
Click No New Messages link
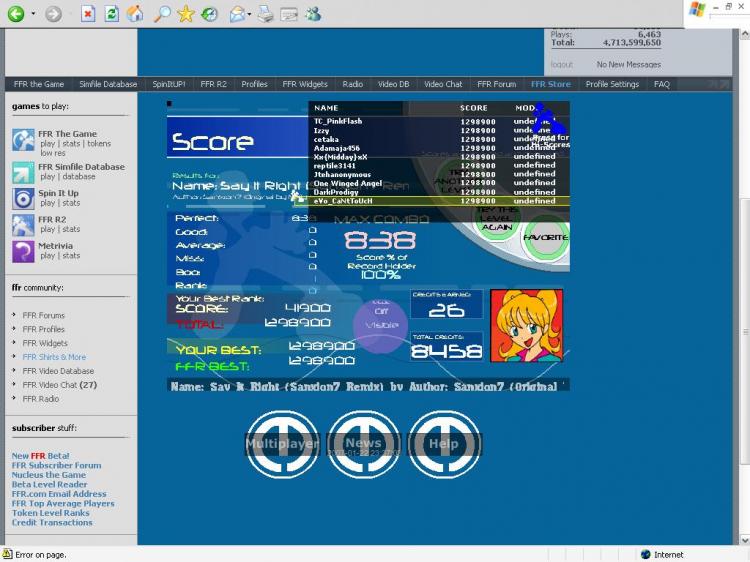point(629,64)
